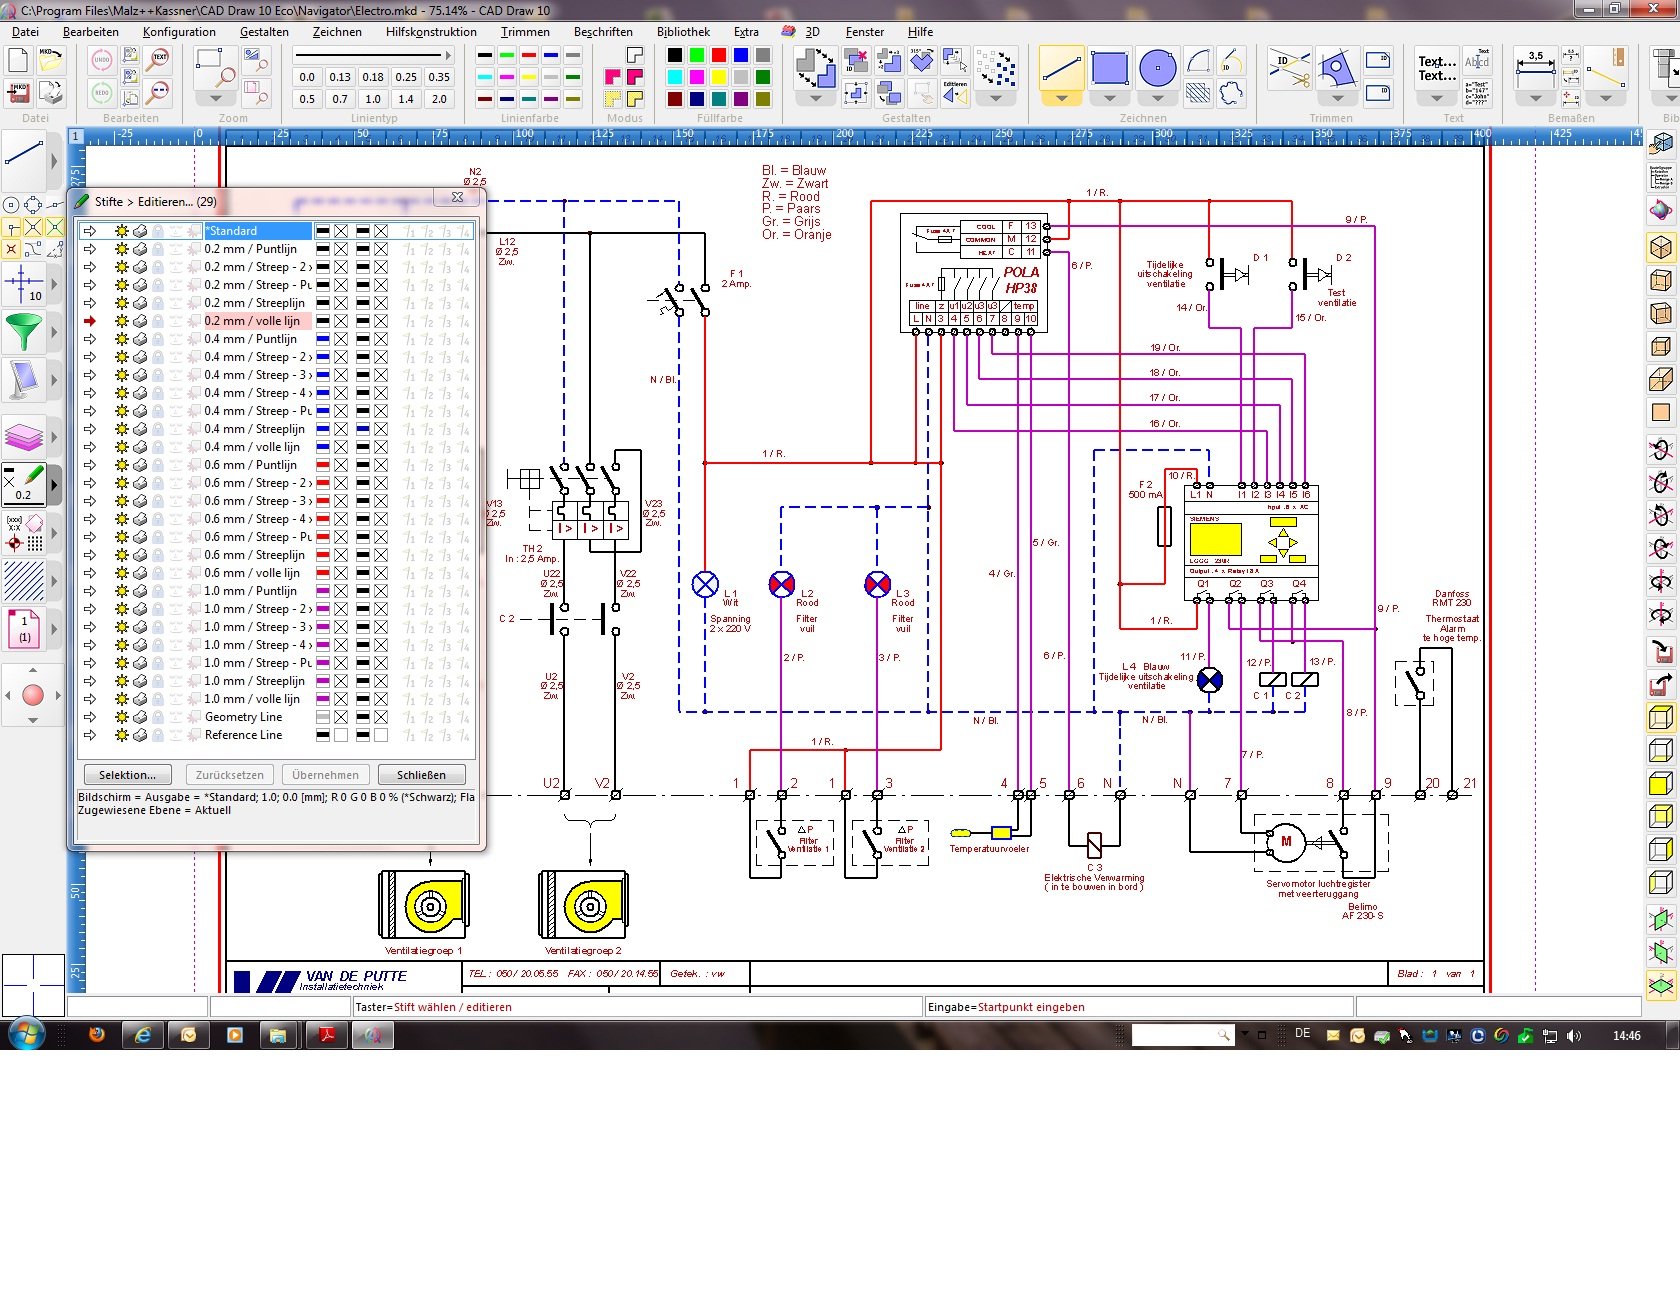
Task: Toggle sun visibility for 1.0 mm / volle lijn
Action: point(121,699)
